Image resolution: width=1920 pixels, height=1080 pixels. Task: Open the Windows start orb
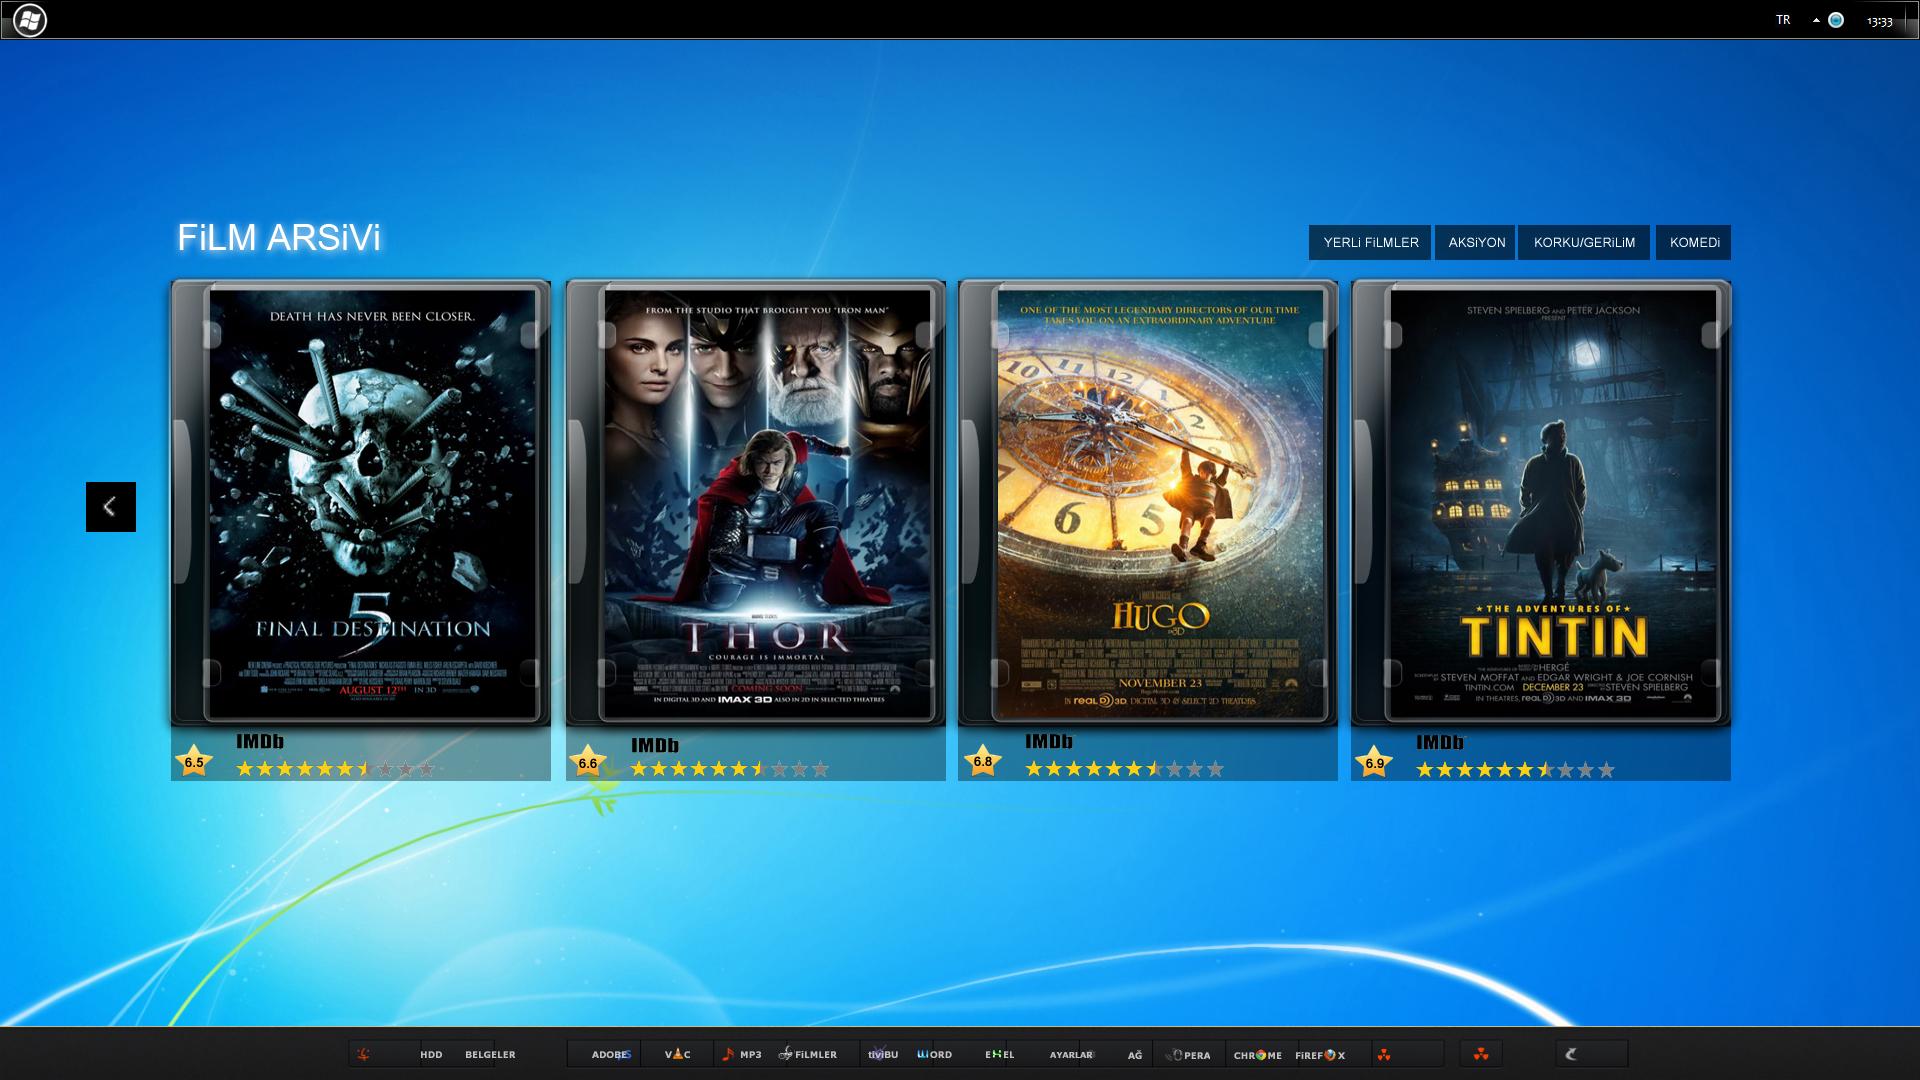click(x=29, y=20)
